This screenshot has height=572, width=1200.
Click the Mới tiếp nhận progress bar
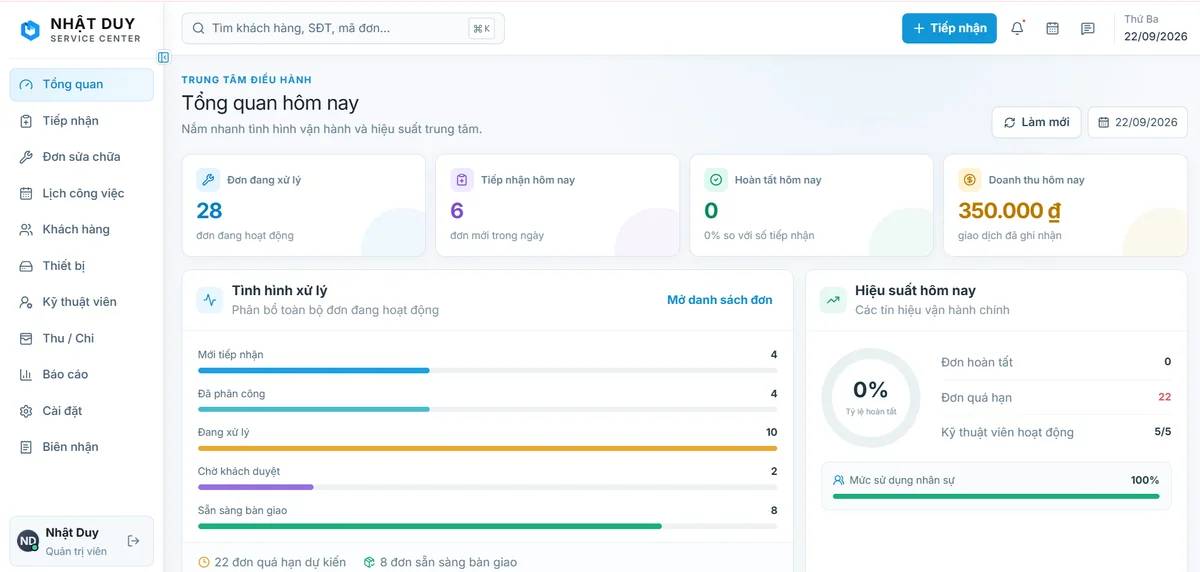click(x=488, y=370)
